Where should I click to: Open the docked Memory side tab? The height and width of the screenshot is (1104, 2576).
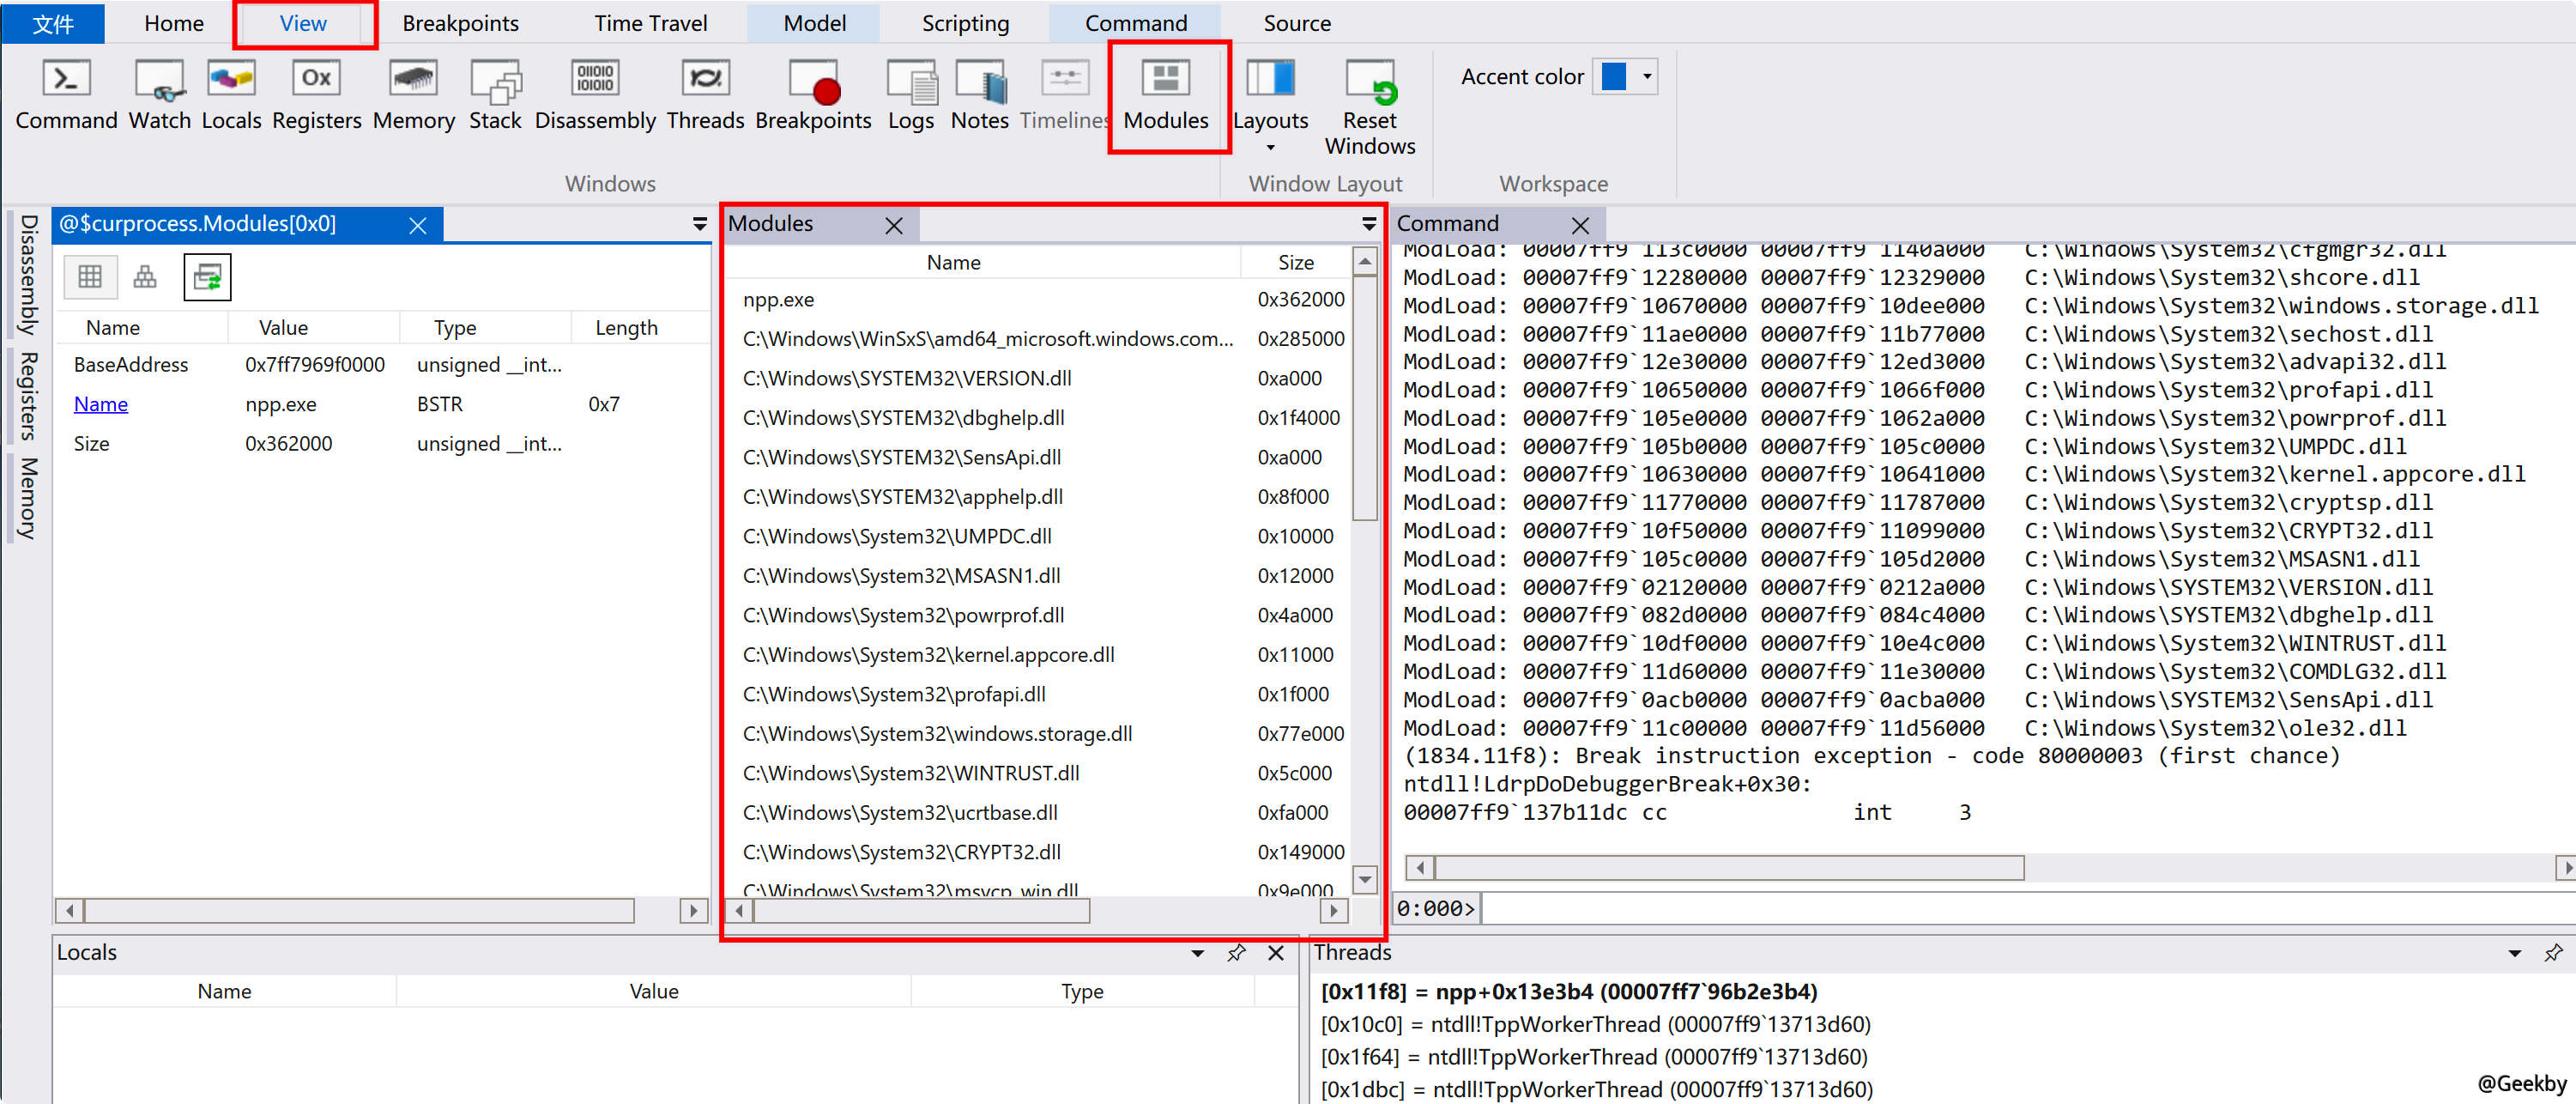point(28,499)
